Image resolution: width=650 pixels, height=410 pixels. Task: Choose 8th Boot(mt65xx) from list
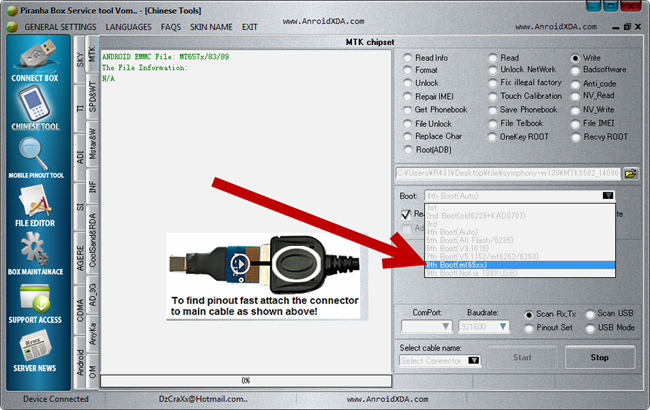pyautogui.click(x=520, y=265)
